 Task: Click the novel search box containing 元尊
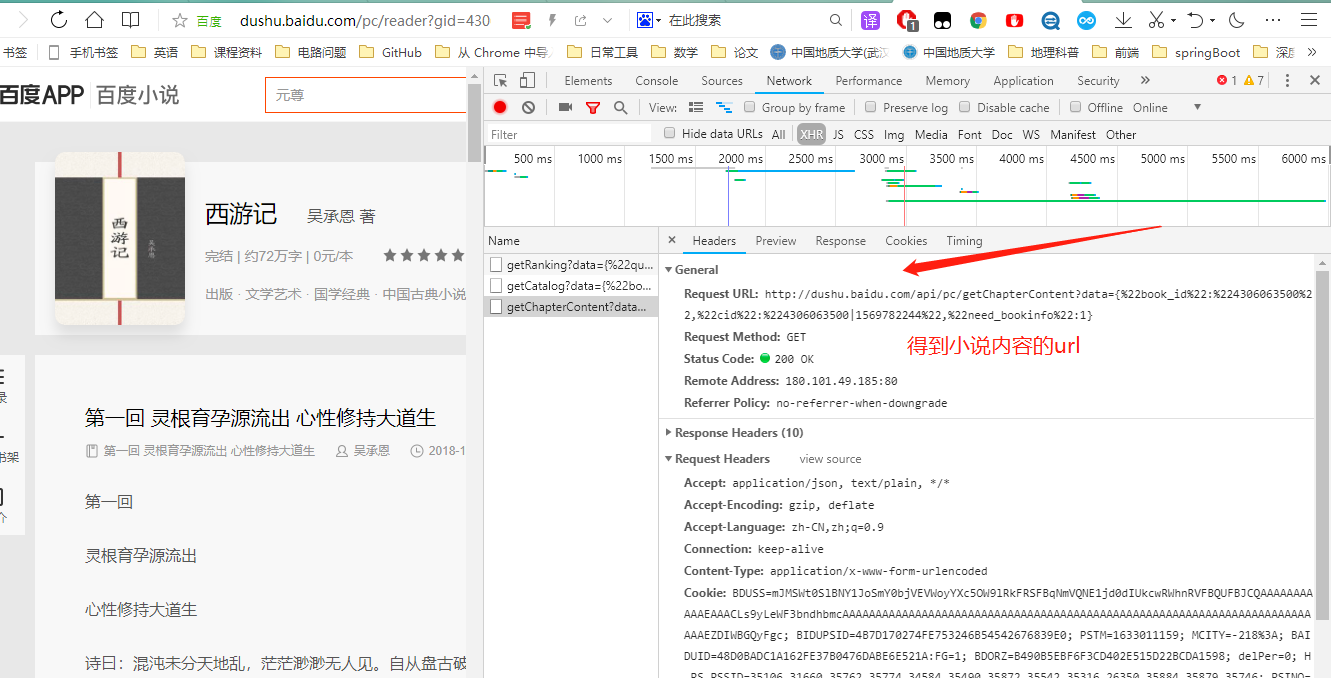click(366, 95)
